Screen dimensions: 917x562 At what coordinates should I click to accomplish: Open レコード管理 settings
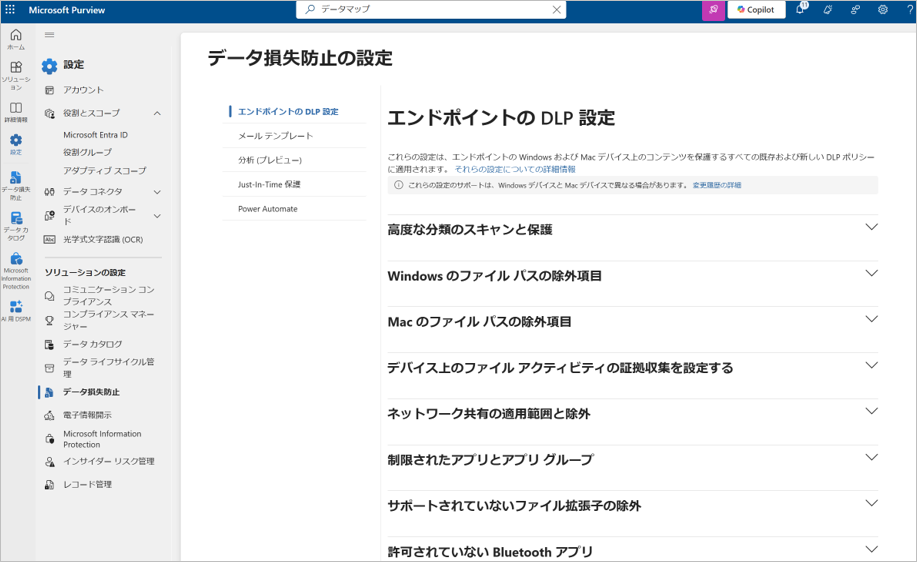87,484
